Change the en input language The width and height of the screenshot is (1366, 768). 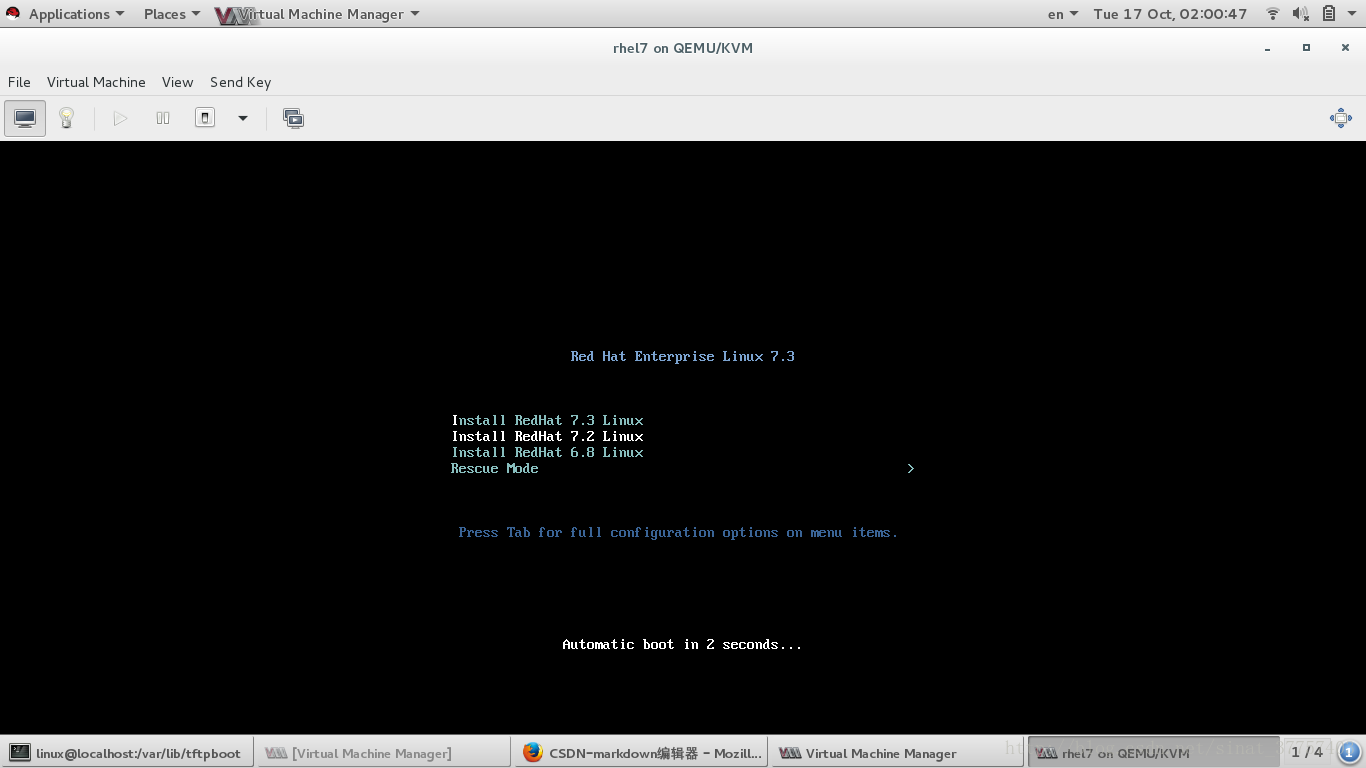1063,14
